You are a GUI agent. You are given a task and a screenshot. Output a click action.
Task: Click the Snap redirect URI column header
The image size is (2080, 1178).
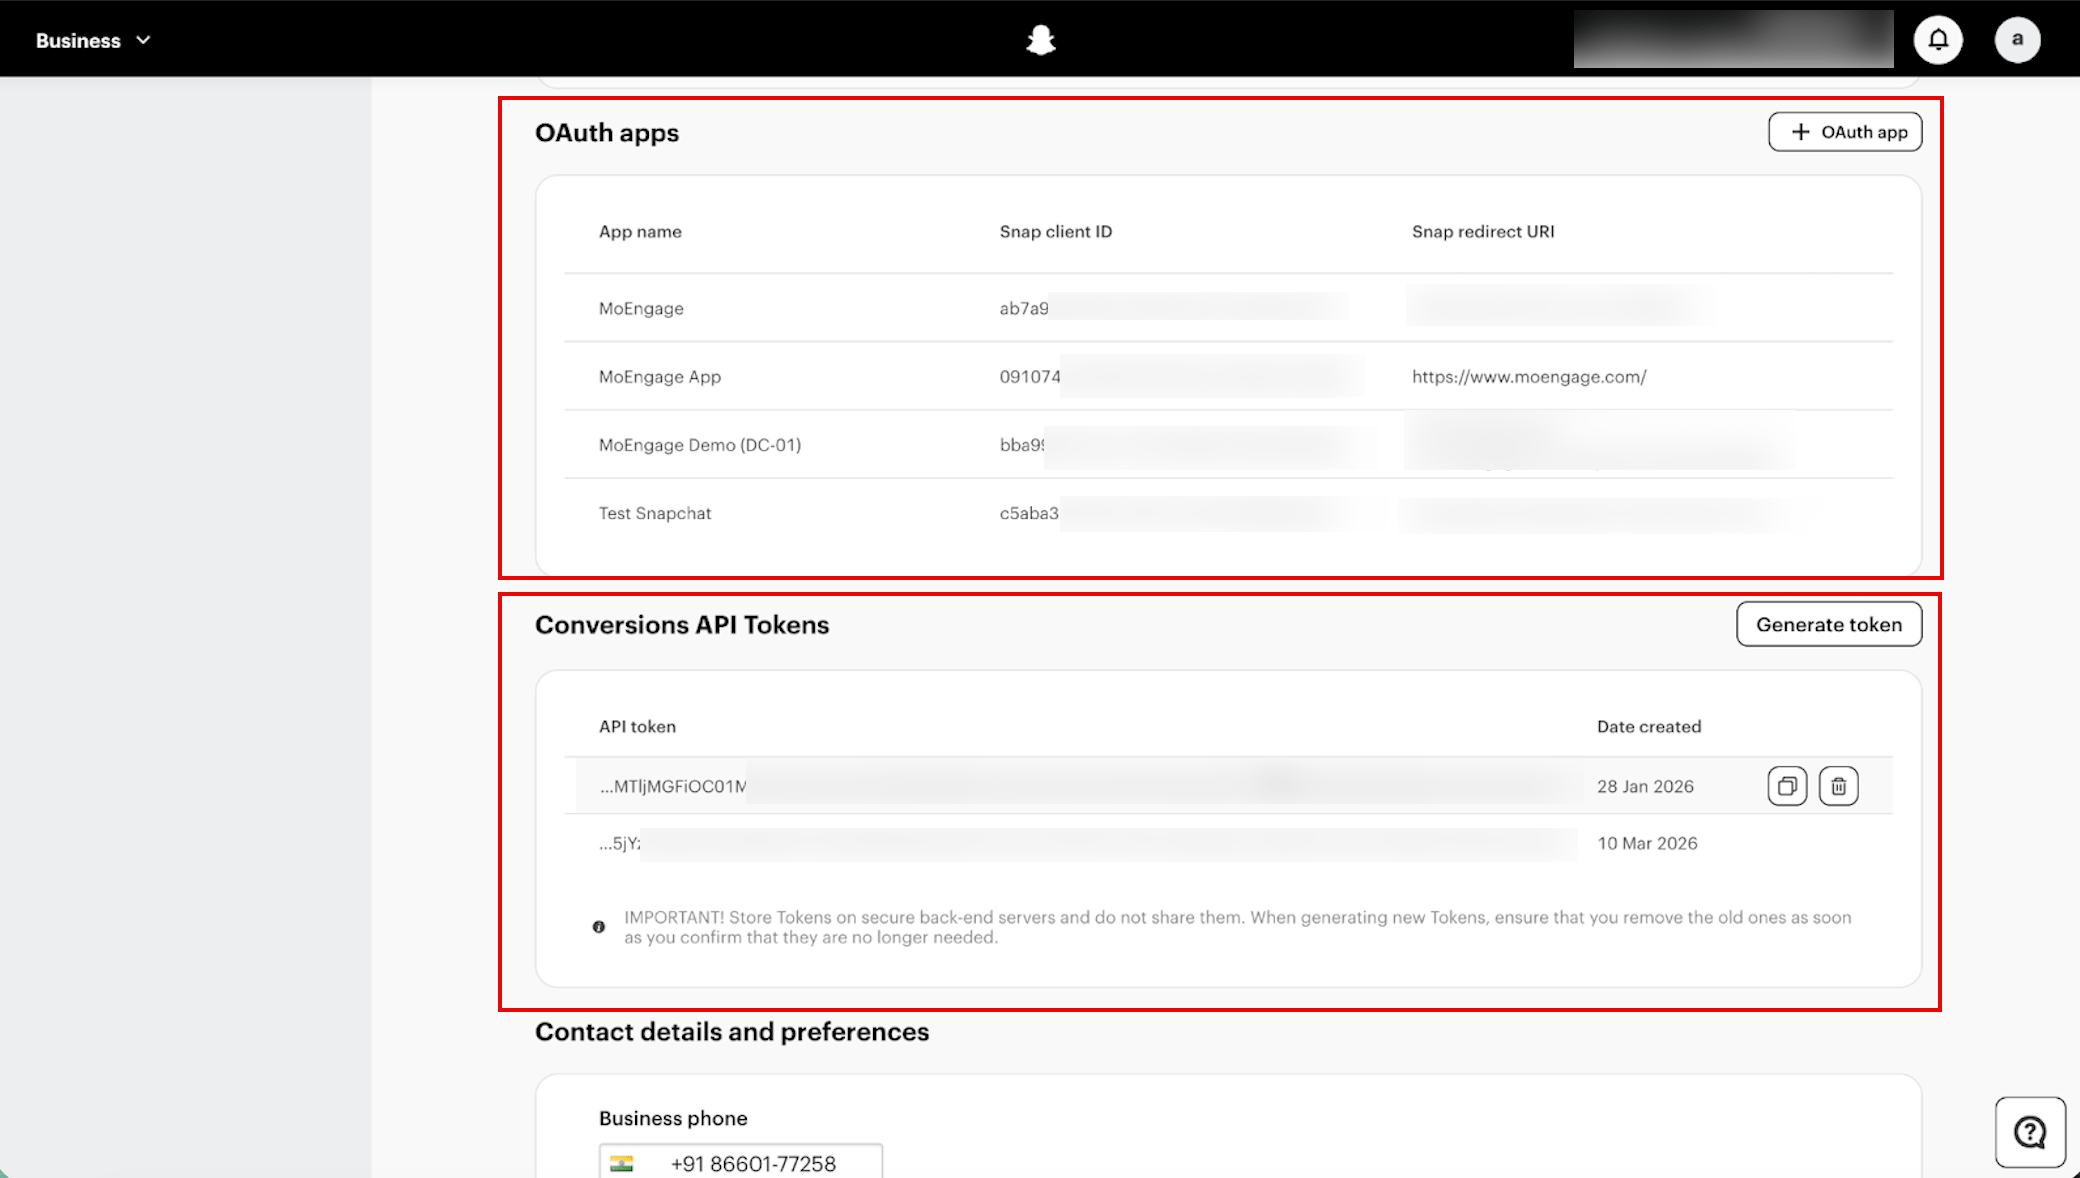[1483, 231]
